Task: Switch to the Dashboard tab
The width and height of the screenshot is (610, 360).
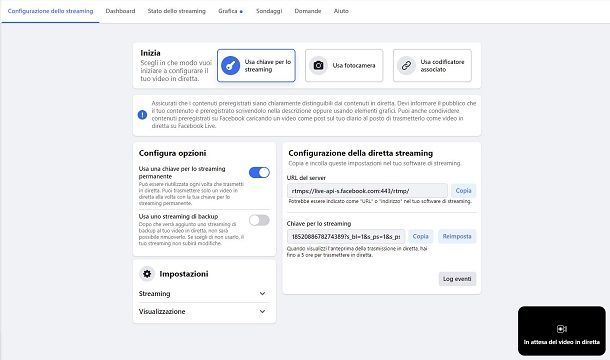Action: tap(120, 11)
